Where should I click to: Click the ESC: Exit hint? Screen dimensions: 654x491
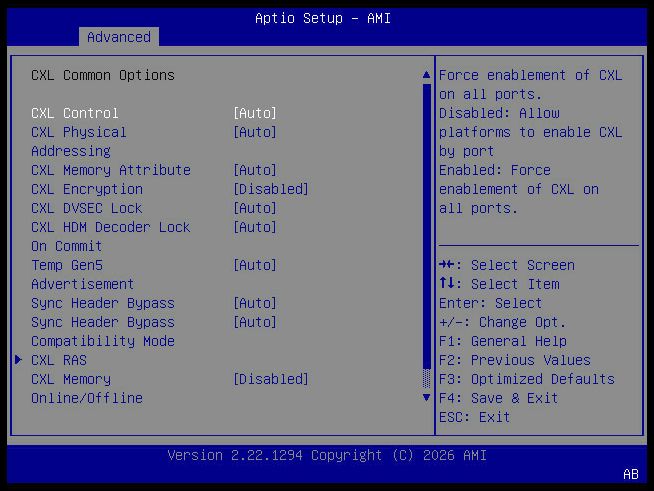(475, 417)
